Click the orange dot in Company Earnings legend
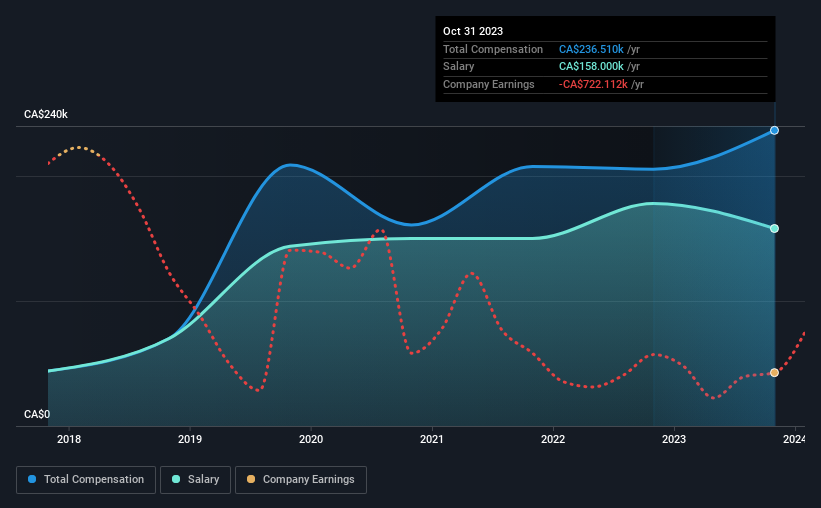 point(251,479)
